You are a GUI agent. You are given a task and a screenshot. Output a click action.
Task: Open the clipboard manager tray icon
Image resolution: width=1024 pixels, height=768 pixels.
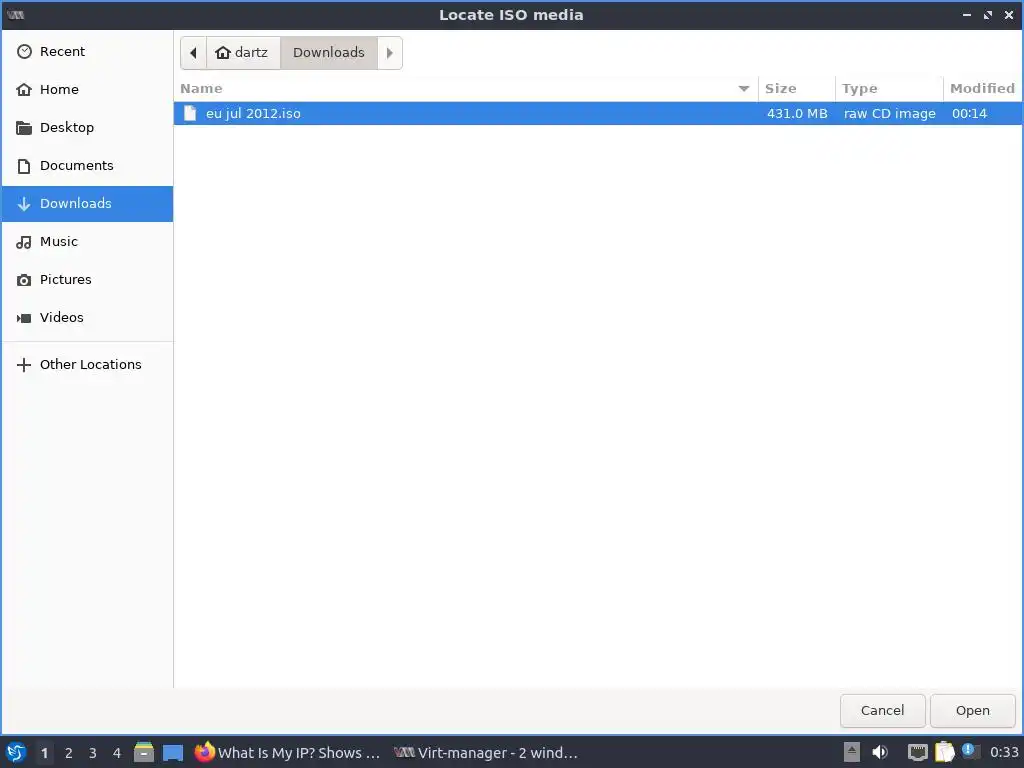[x=944, y=753]
